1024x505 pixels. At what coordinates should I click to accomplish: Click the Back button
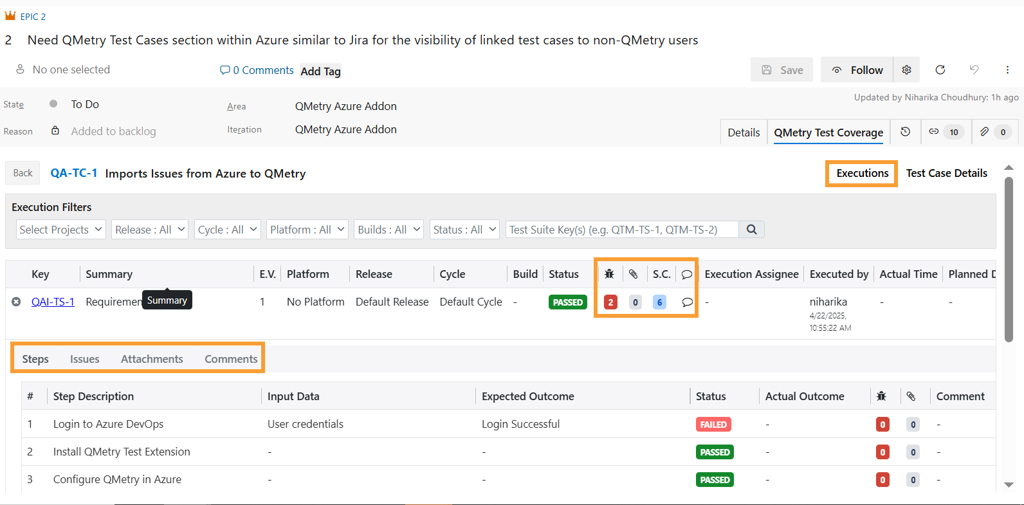coord(23,173)
